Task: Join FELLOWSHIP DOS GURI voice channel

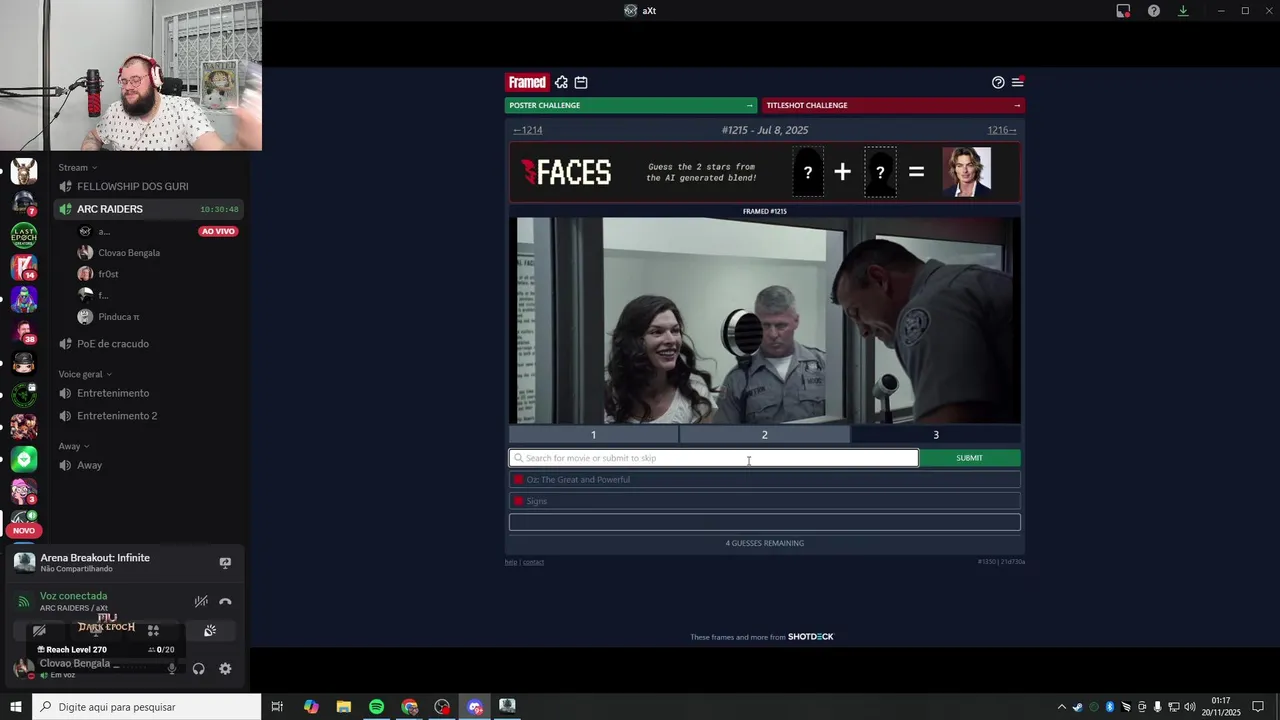Action: coord(132,187)
